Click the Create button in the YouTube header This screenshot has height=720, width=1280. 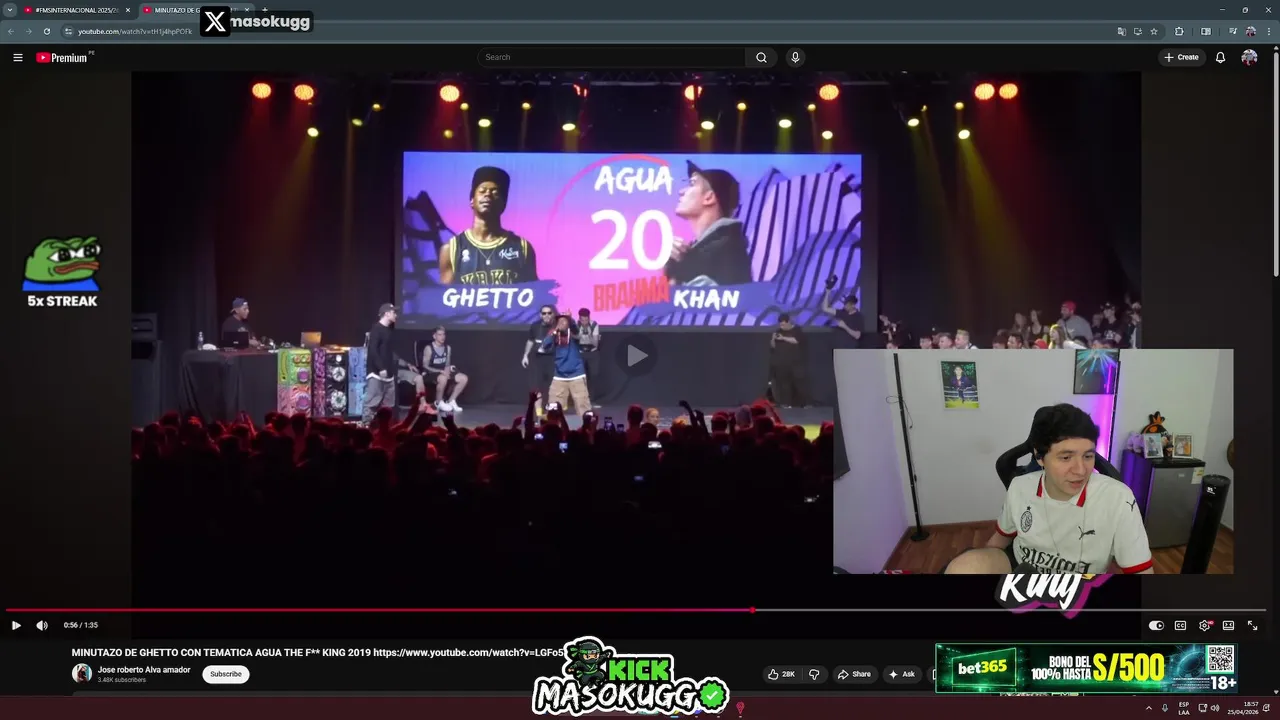click(1181, 57)
